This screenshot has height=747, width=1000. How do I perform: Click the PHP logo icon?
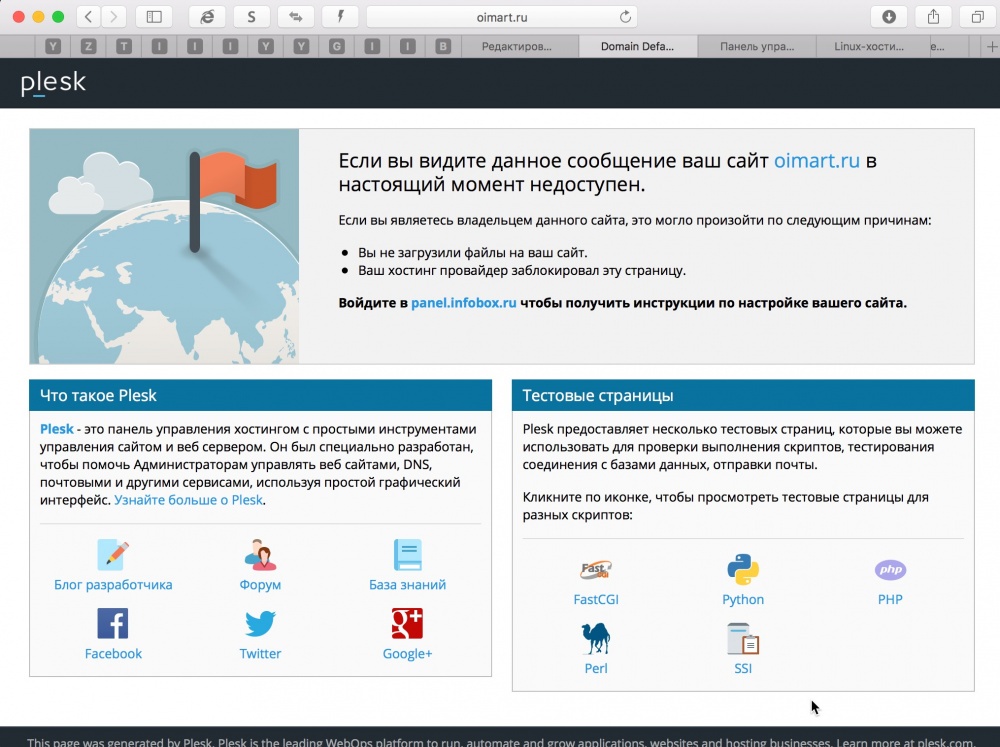click(890, 569)
